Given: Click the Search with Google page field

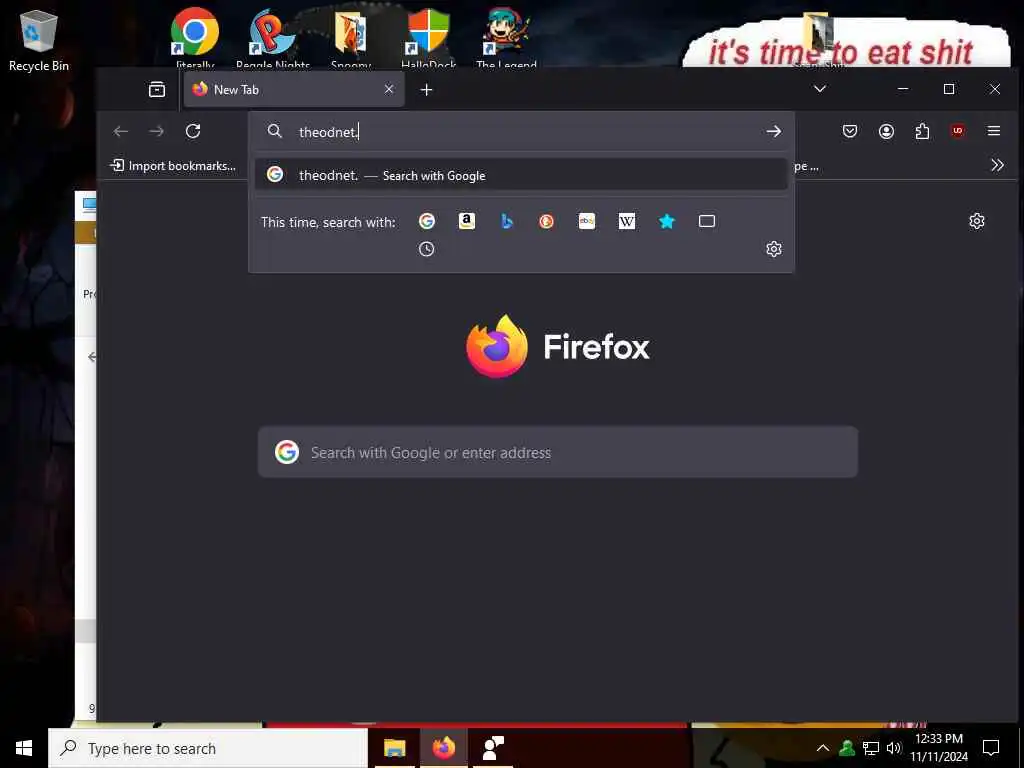Looking at the screenshot, I should (x=558, y=452).
